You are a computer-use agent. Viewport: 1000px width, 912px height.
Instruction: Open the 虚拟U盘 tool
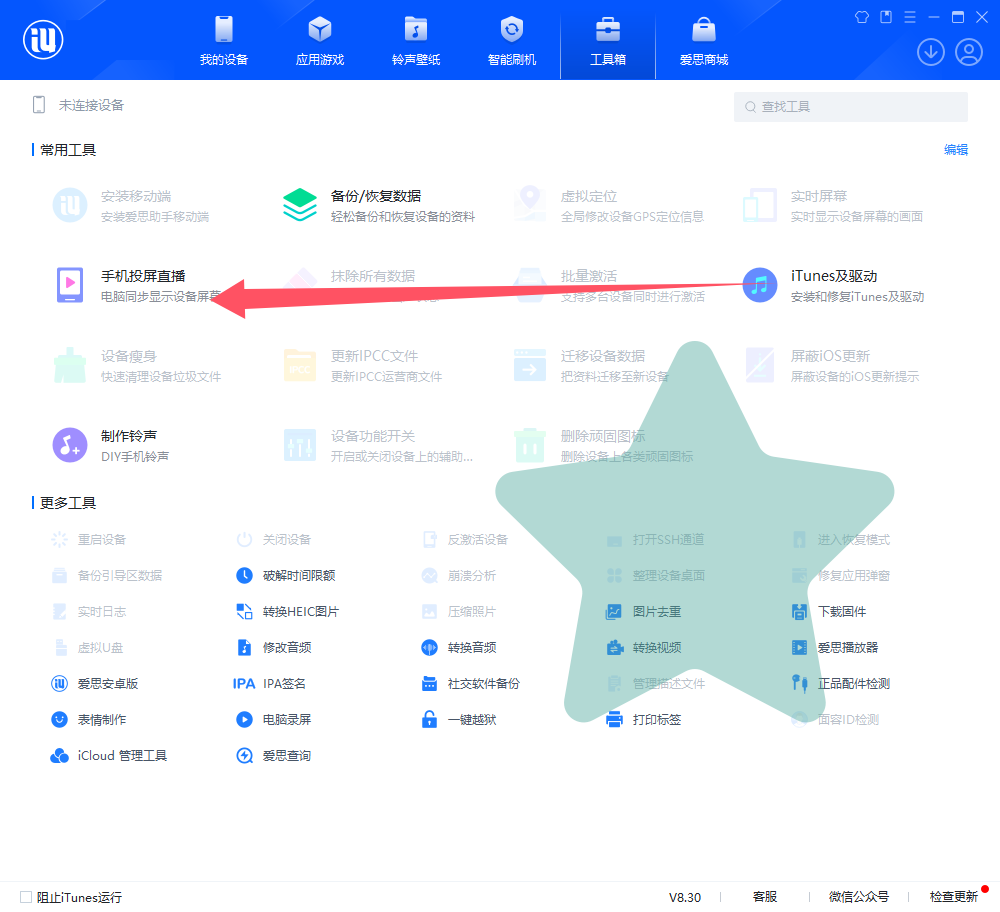pyautogui.click(x=87, y=647)
